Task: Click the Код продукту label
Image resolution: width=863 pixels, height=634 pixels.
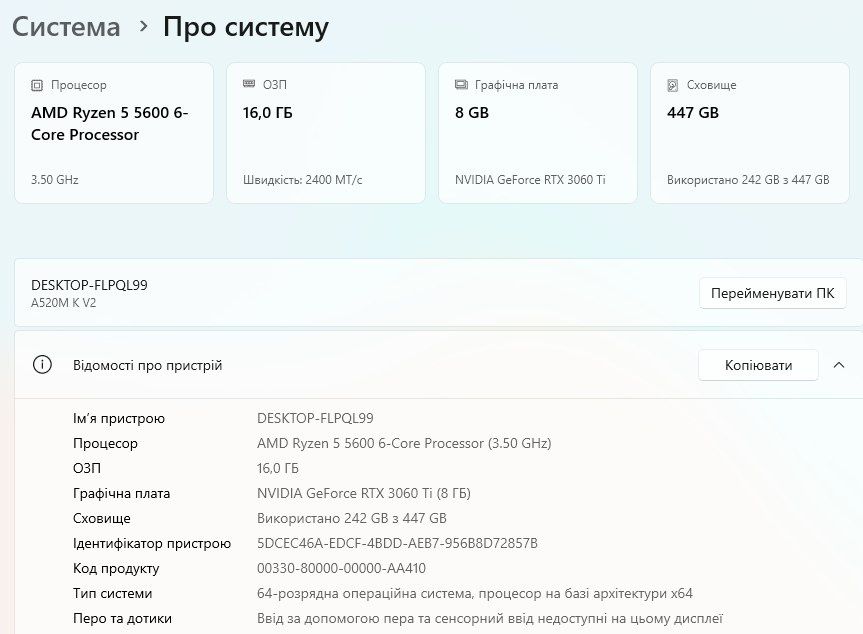Action: point(116,569)
